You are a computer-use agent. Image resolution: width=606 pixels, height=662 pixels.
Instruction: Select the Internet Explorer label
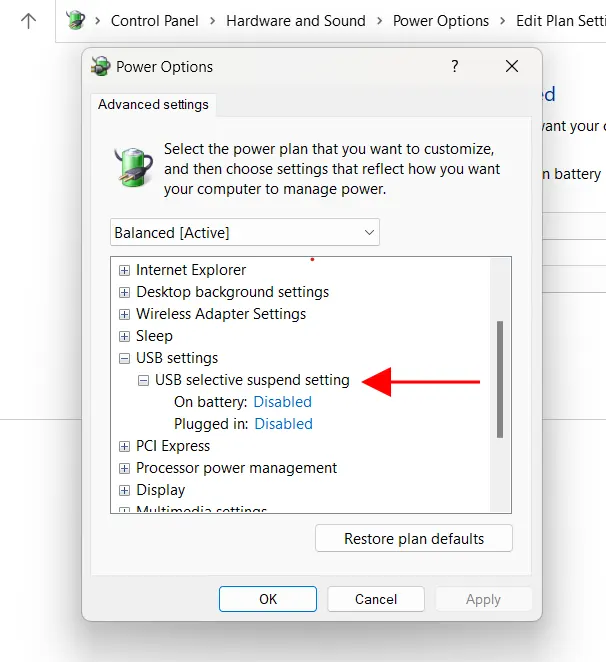[x=191, y=270]
